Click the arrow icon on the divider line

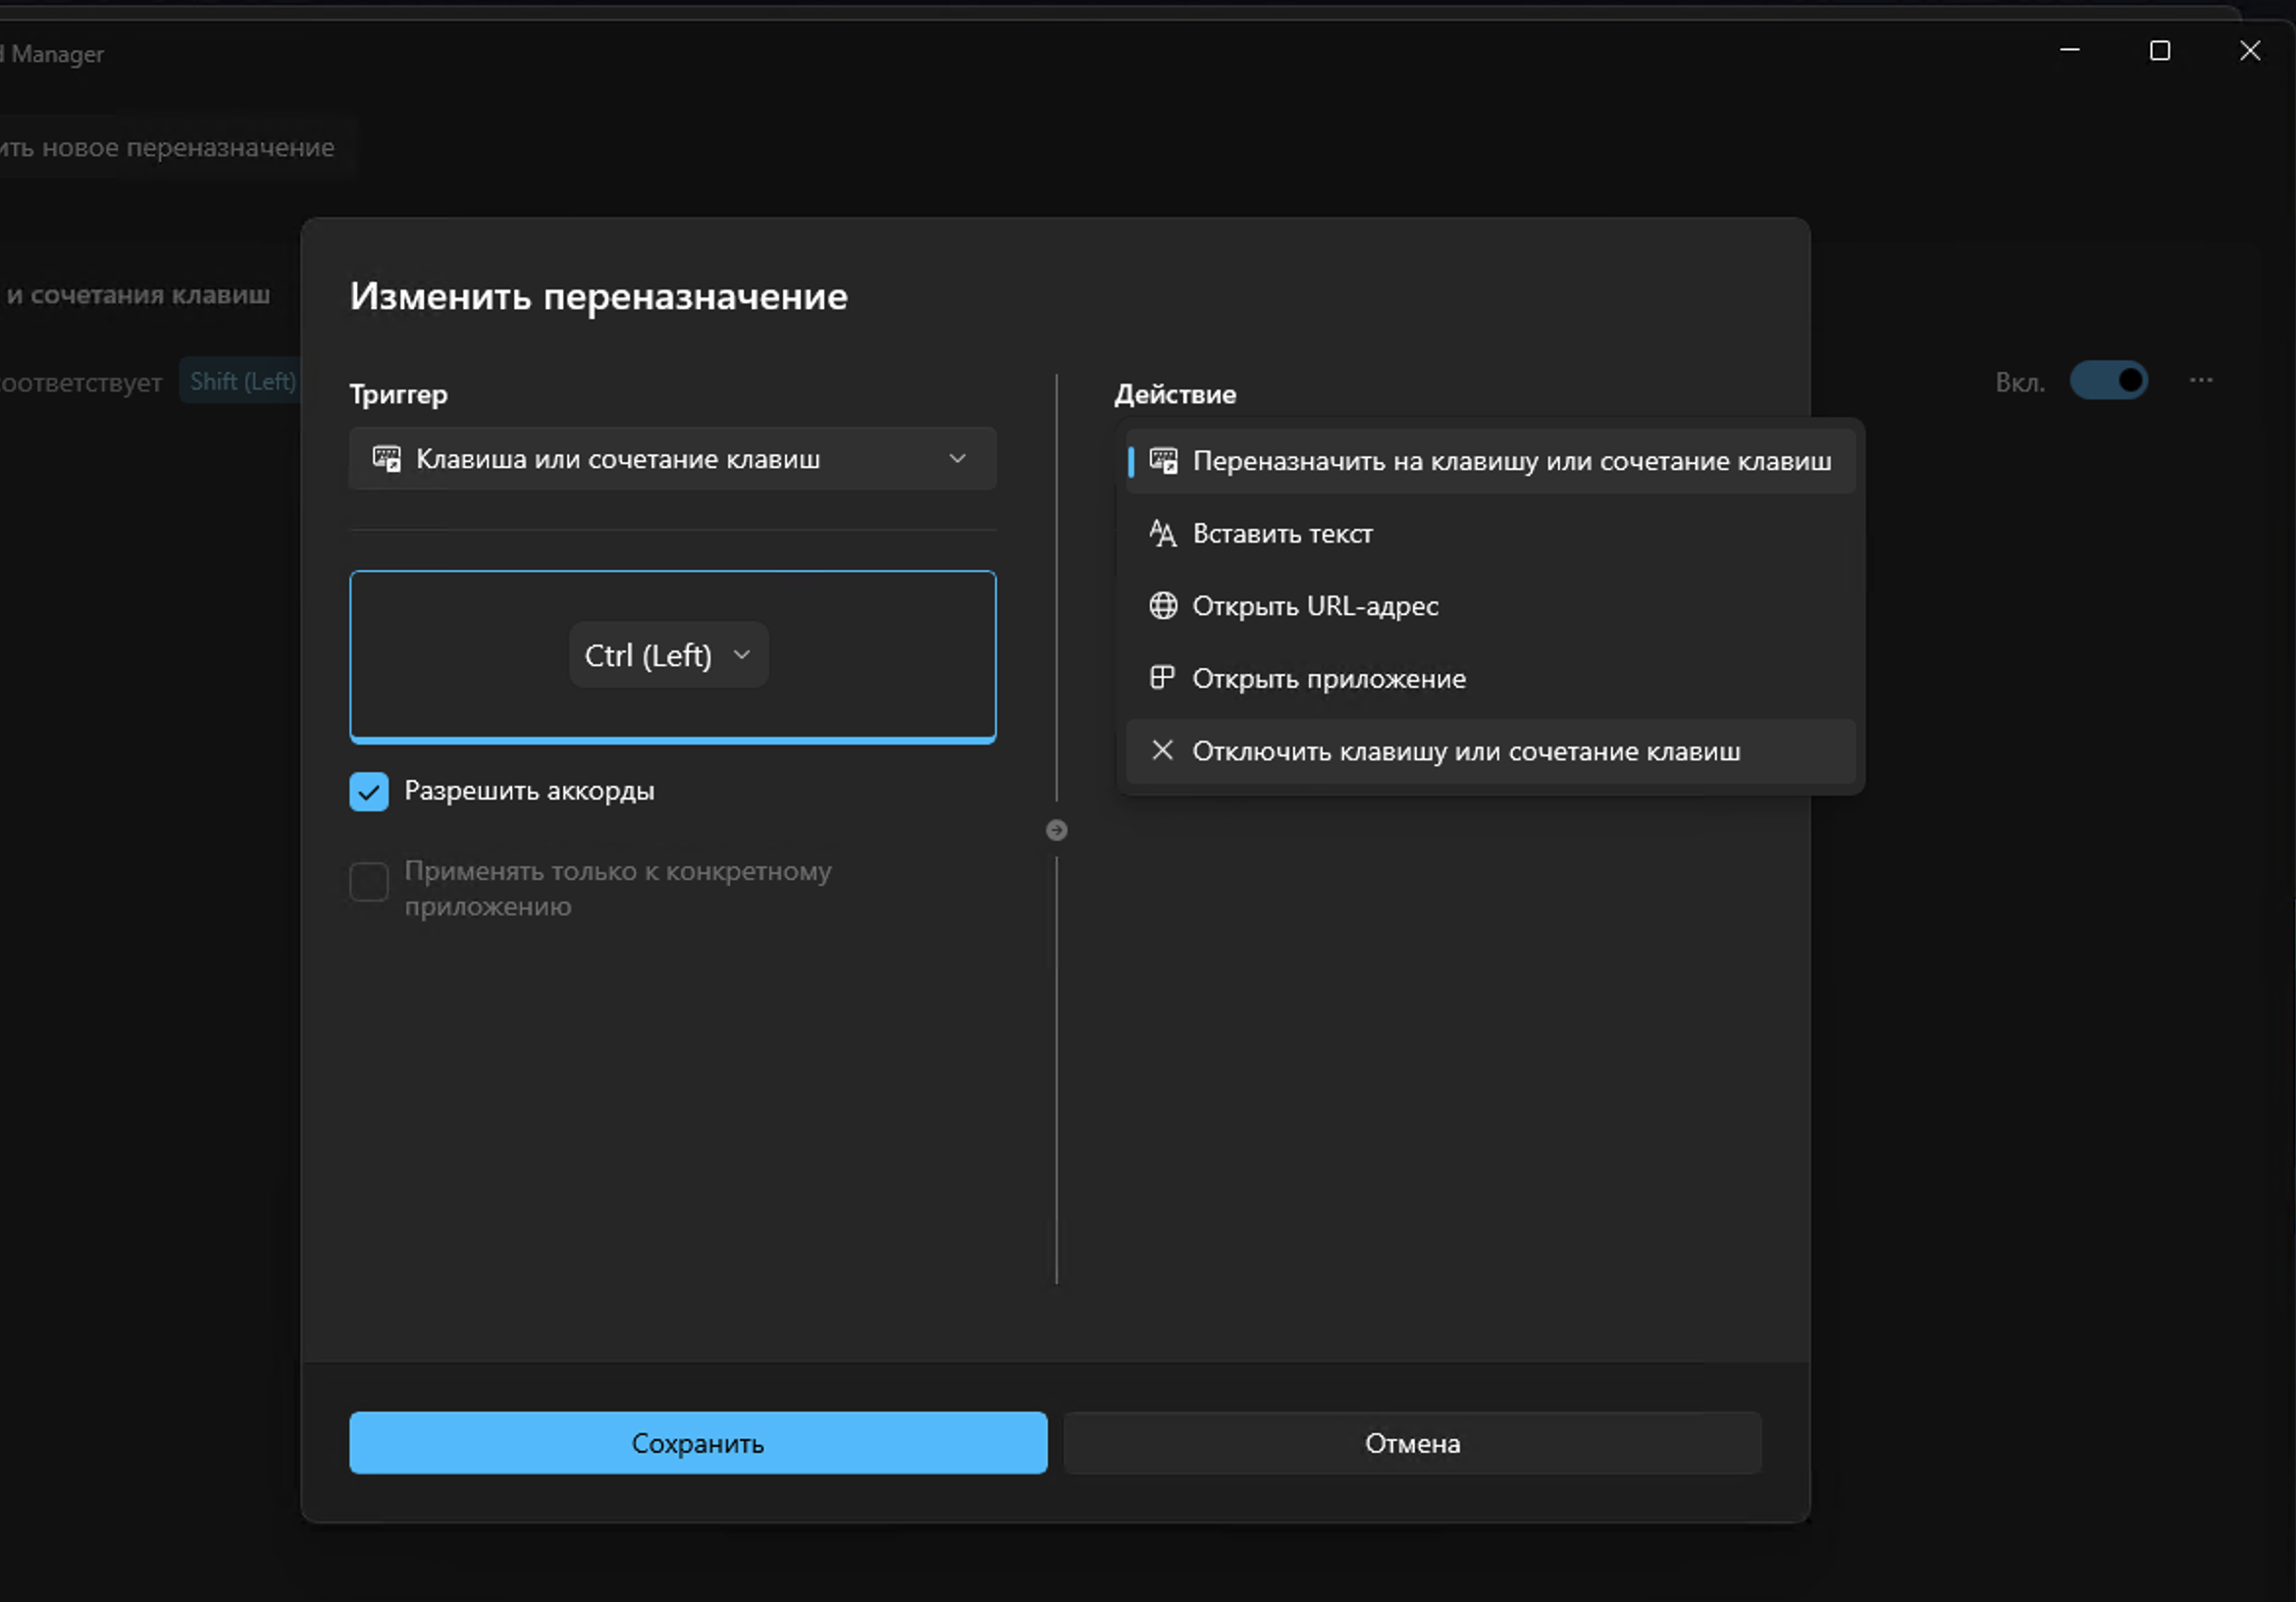click(1056, 830)
